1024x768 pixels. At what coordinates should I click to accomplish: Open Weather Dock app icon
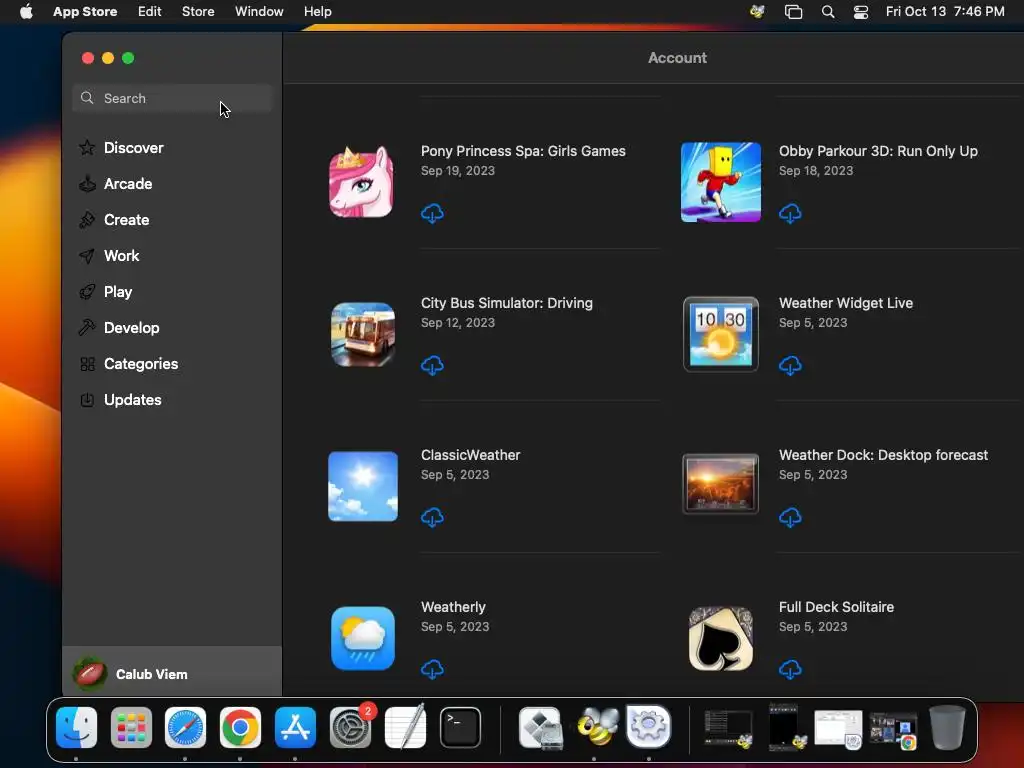coord(721,484)
